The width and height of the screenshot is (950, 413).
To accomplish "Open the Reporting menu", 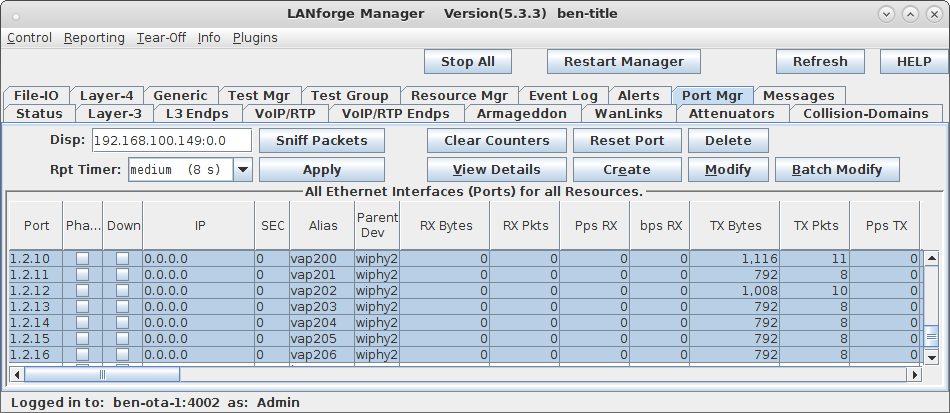I will [x=94, y=38].
